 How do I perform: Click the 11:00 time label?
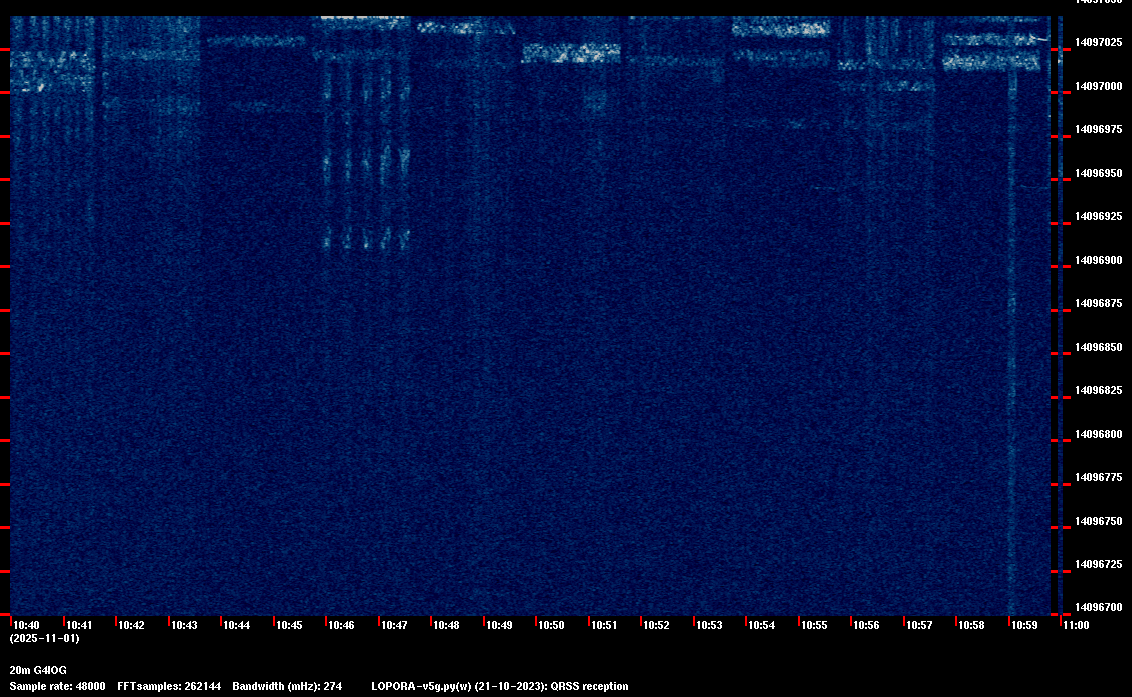(x=1076, y=625)
